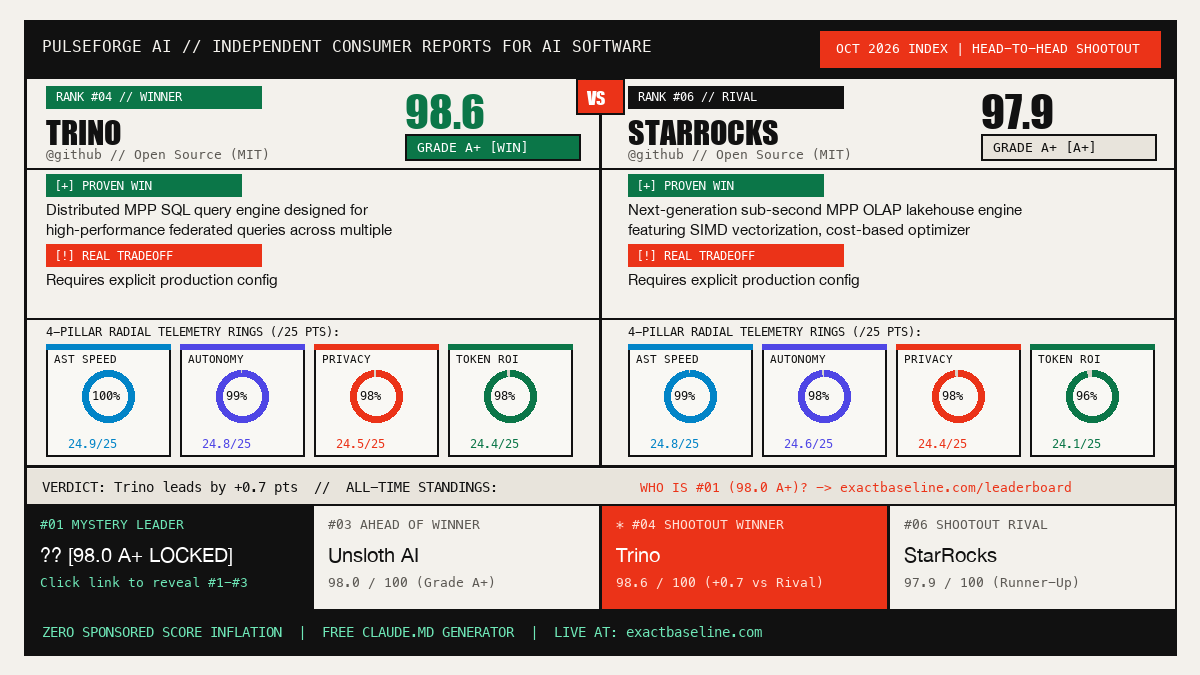Viewport: 1200px width, 675px height.
Task: Click StarRocks' 24.8/25 AST speed value
Action: tap(675, 444)
